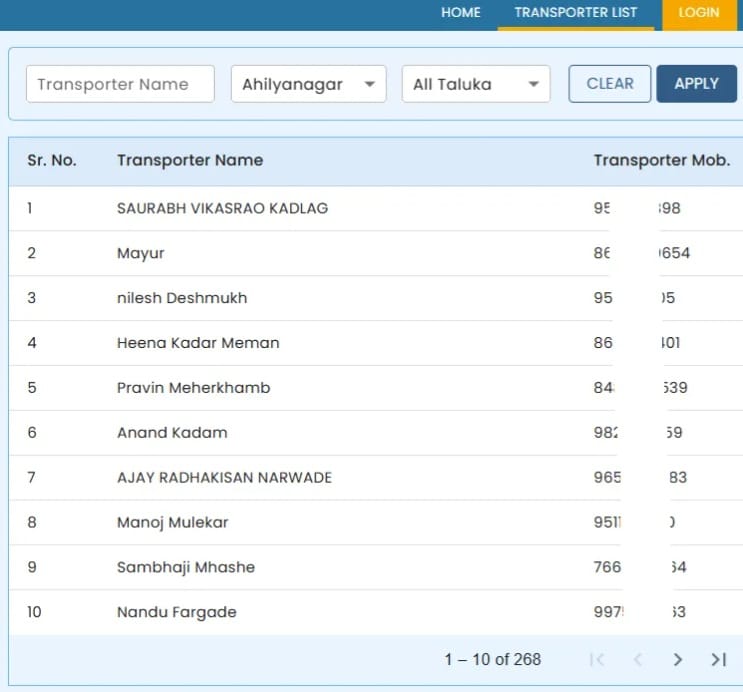Select SAURABH VIKASRAO KADLAG row name
This screenshot has width=743, height=692.
click(222, 208)
